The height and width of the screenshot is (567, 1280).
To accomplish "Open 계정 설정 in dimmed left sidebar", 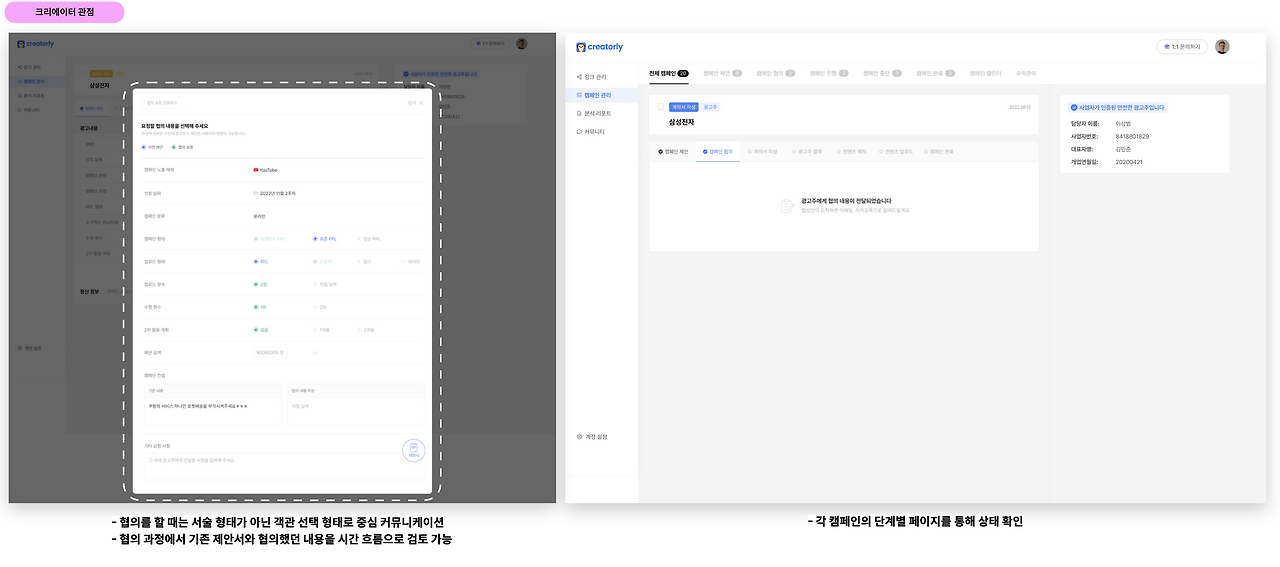I will click(x=30, y=348).
